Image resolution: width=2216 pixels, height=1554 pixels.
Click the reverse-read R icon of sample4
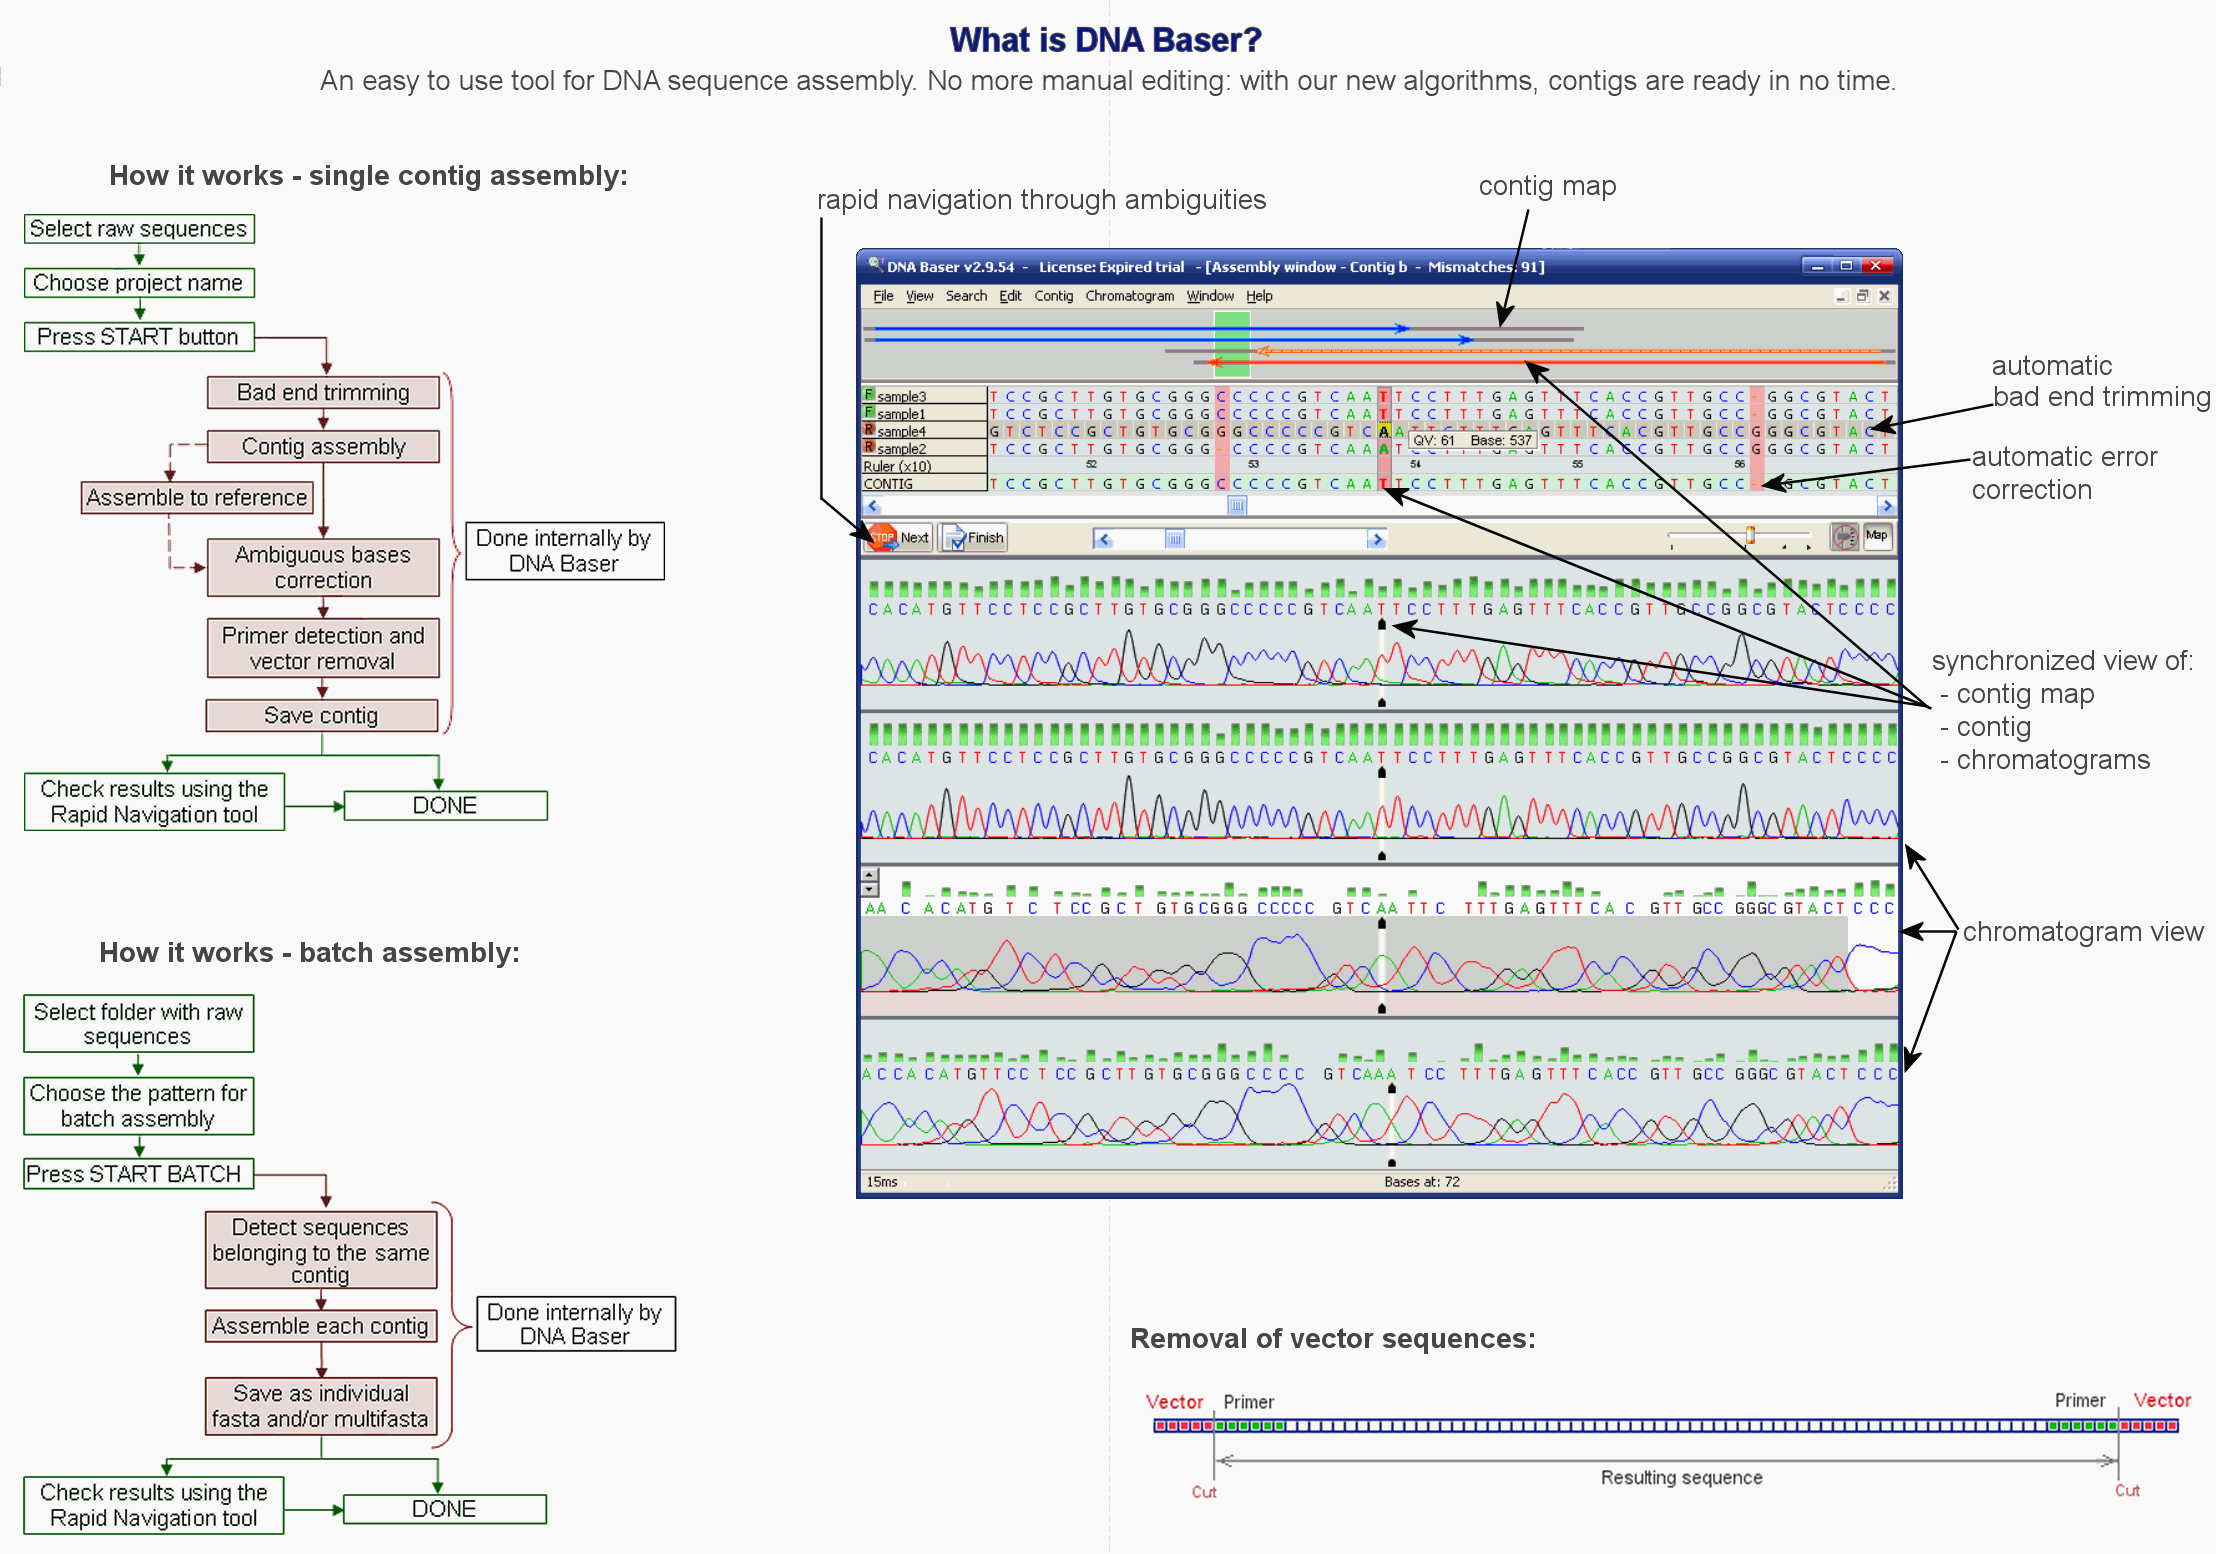(869, 430)
